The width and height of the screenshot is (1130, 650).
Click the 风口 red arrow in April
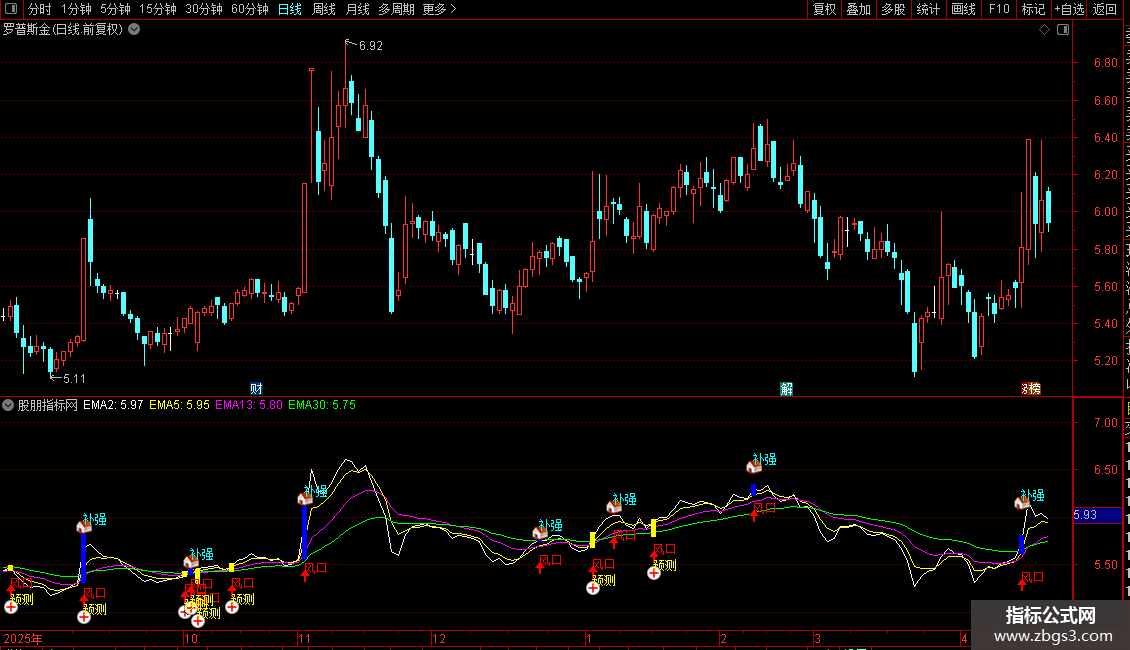(1021, 582)
